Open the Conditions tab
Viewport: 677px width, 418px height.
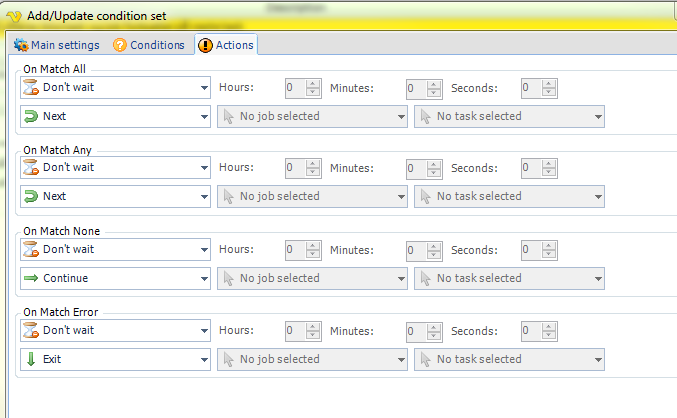pos(149,45)
